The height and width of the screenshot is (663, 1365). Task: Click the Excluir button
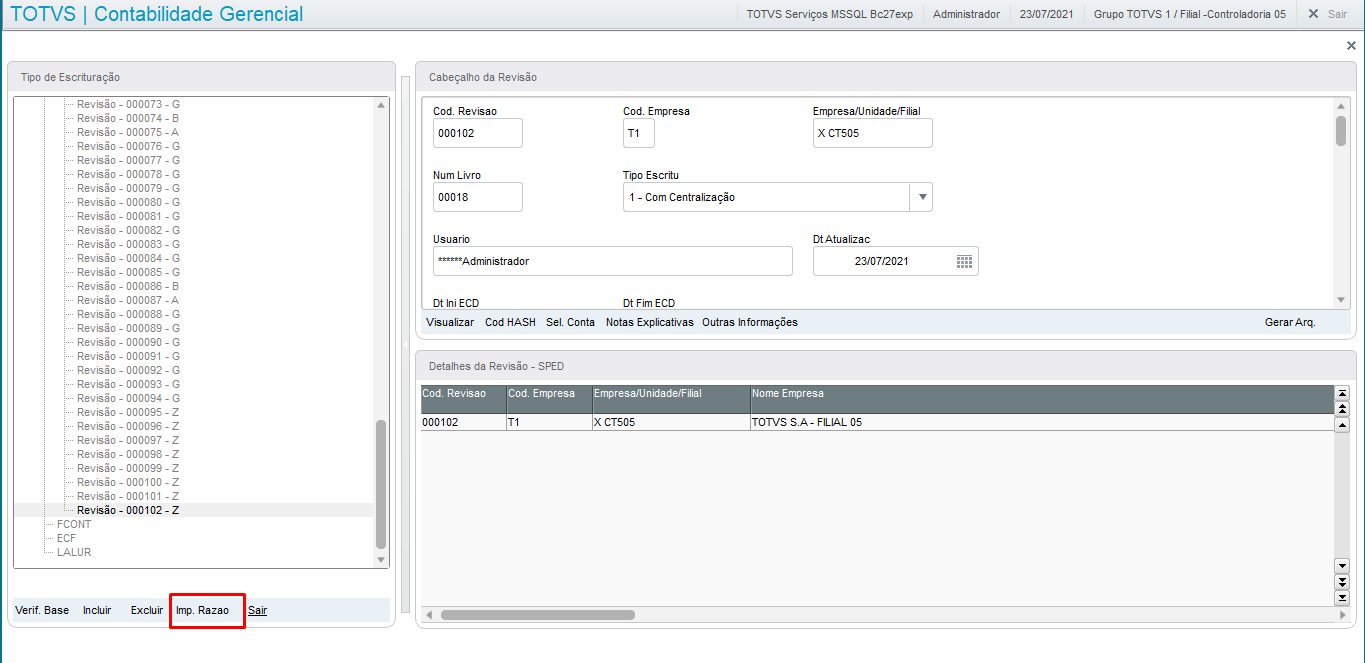tap(147, 610)
